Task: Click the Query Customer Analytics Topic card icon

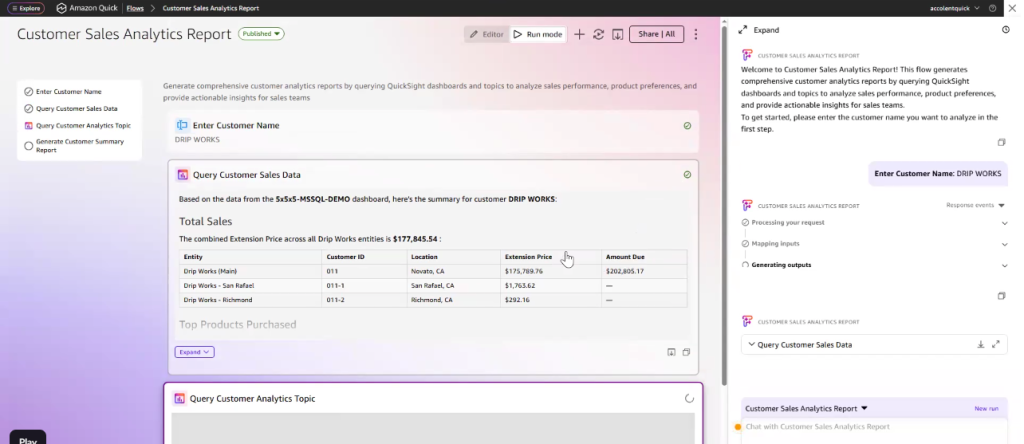Action: [x=179, y=398]
